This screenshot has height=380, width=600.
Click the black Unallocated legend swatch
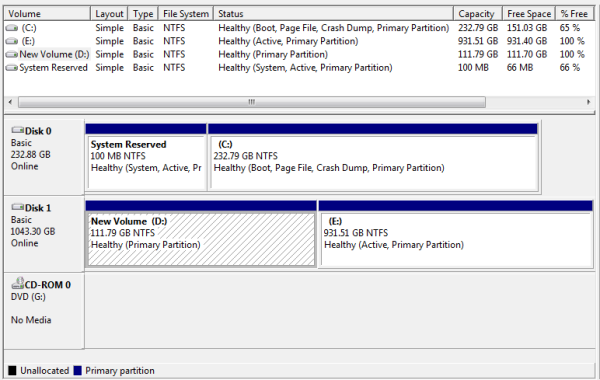(12, 370)
